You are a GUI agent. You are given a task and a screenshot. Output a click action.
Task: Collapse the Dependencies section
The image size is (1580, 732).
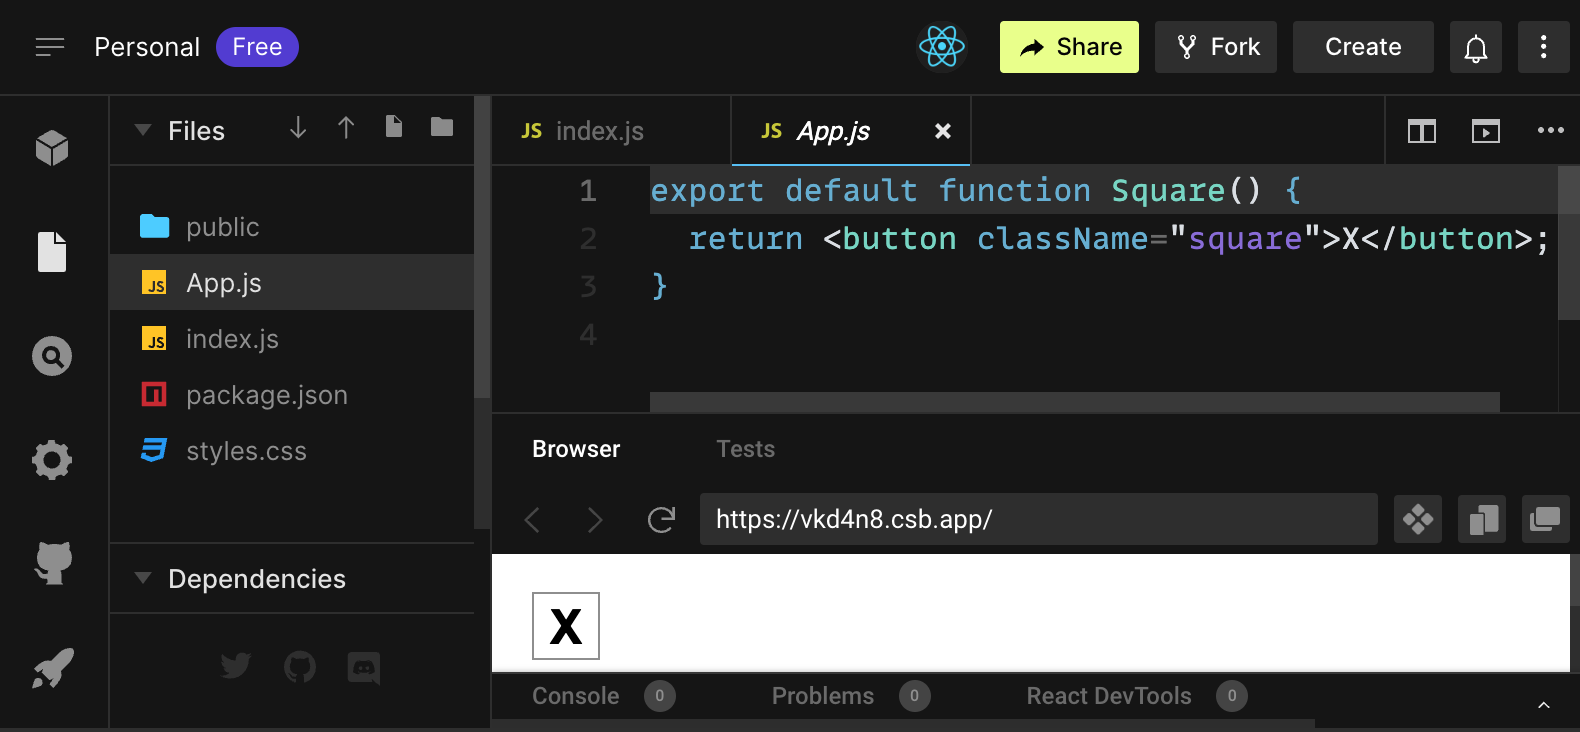143,578
